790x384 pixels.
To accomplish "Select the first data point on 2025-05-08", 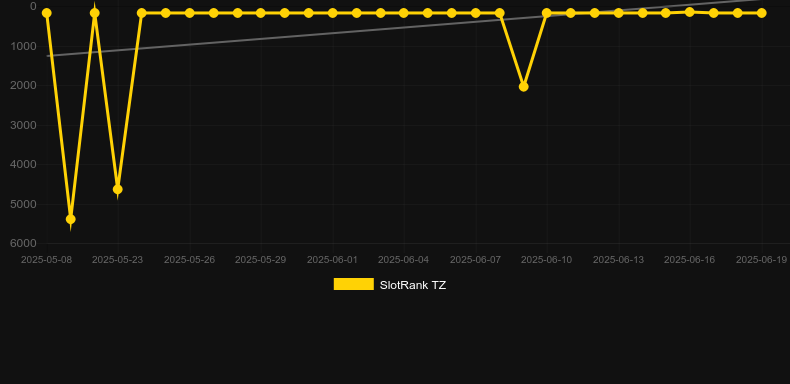I will pos(46,13).
